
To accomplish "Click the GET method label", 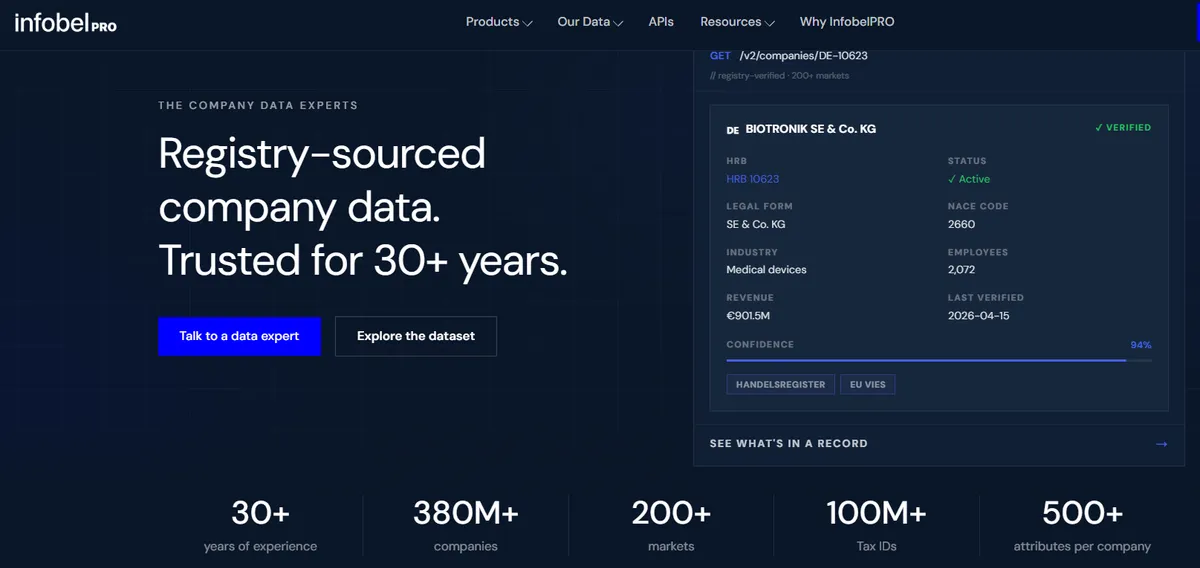I will pyautogui.click(x=720, y=56).
